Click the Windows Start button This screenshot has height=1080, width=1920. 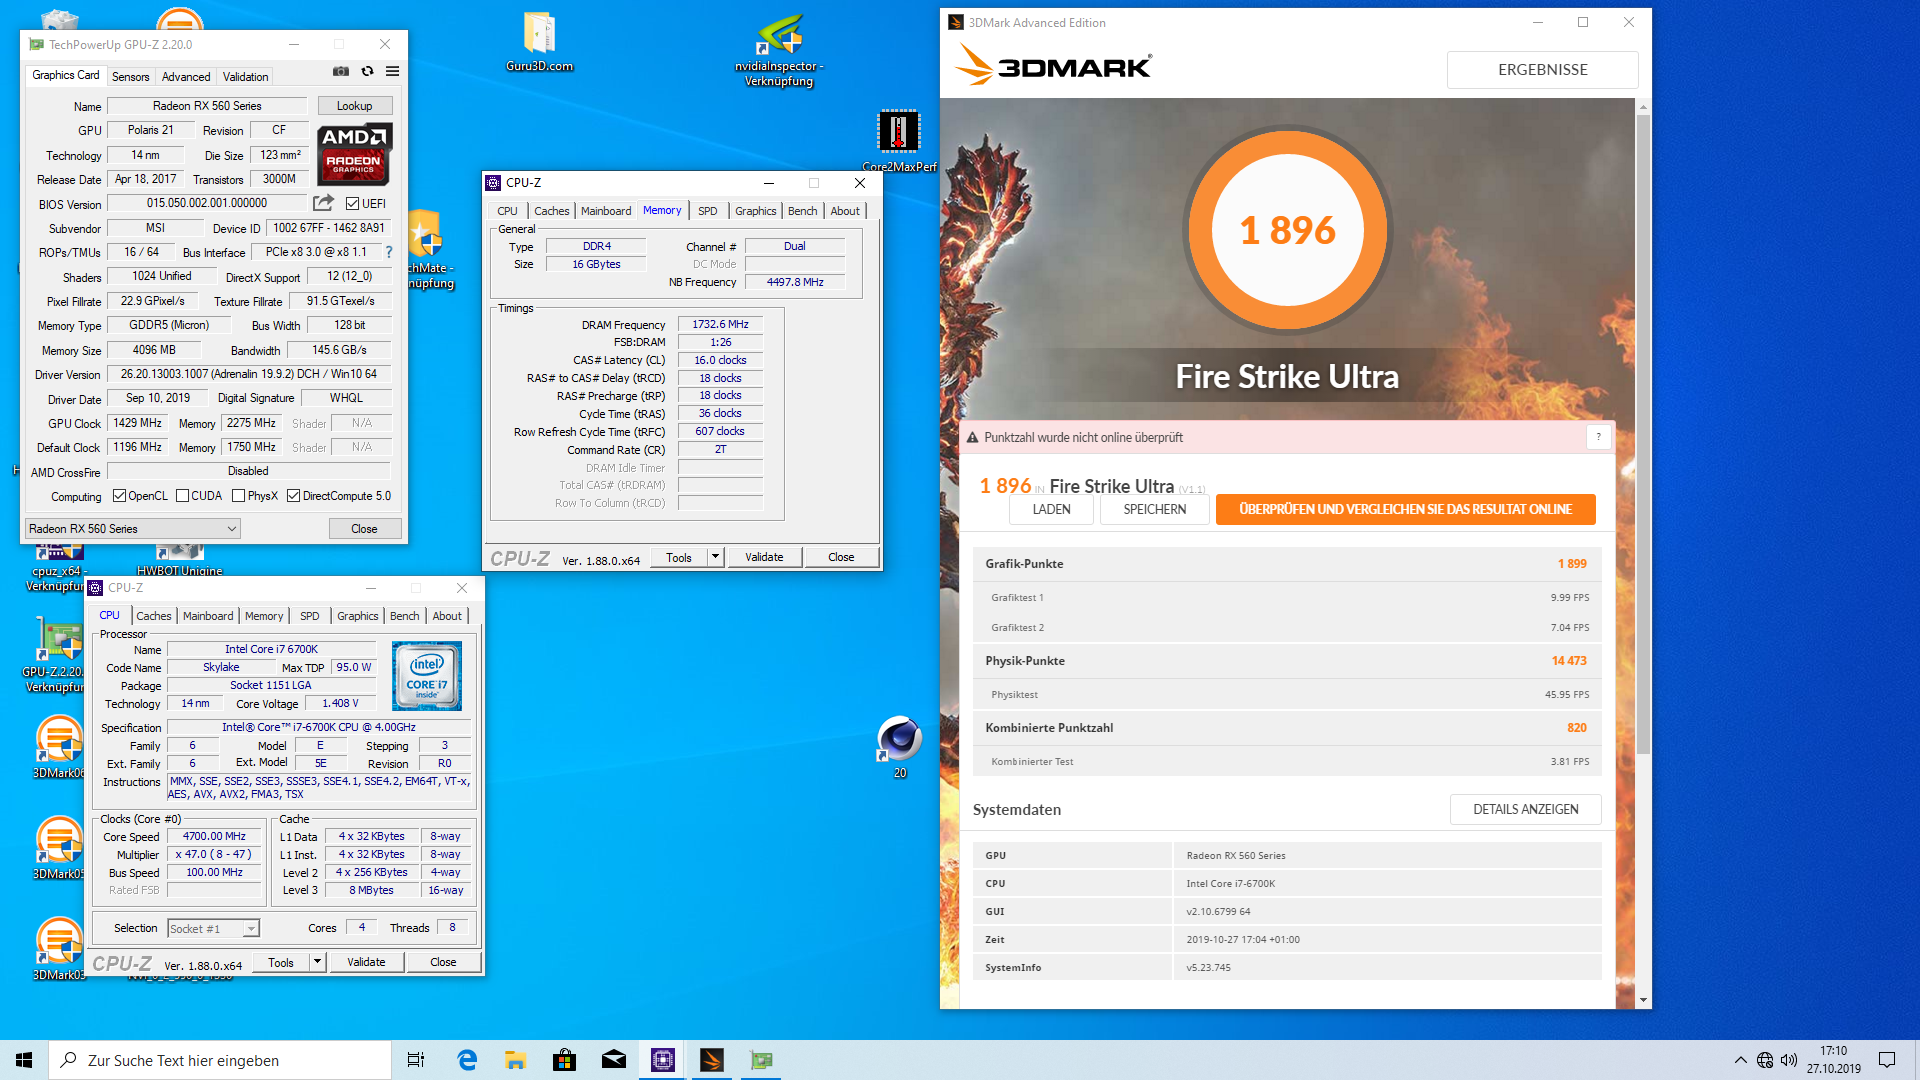(x=24, y=1060)
